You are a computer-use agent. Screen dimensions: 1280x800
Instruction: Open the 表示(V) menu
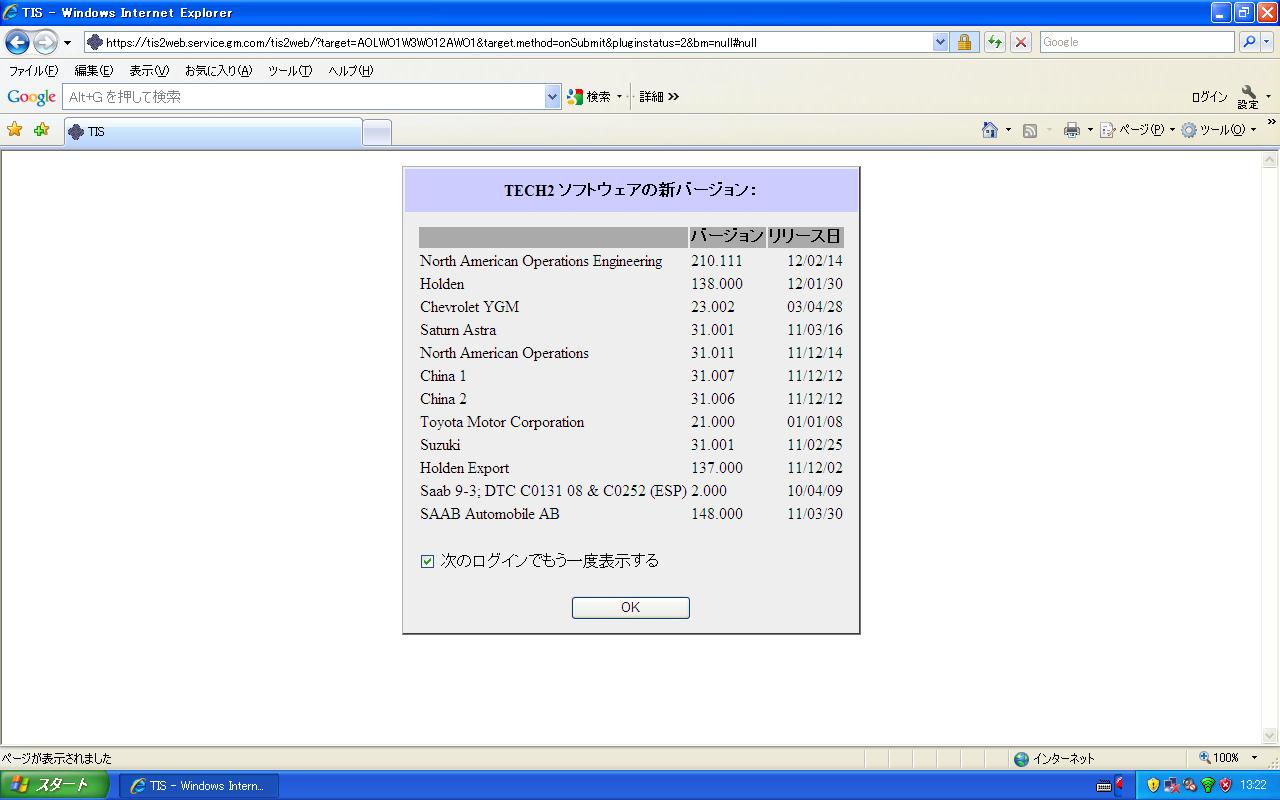[149, 71]
